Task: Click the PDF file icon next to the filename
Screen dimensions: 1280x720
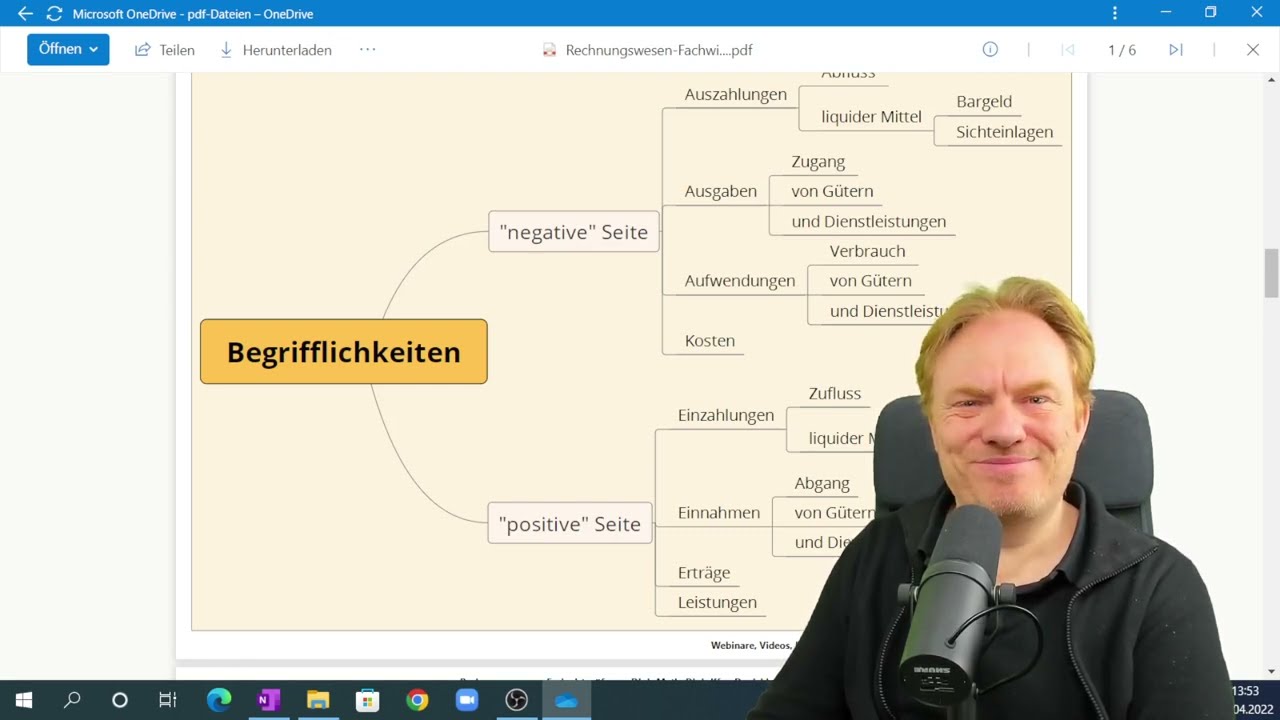Action: 549,50
